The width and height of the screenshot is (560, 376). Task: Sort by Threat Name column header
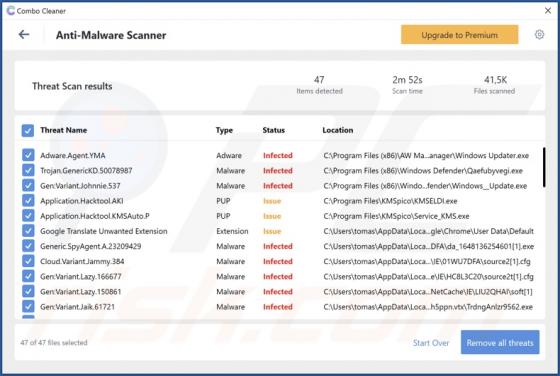point(64,130)
